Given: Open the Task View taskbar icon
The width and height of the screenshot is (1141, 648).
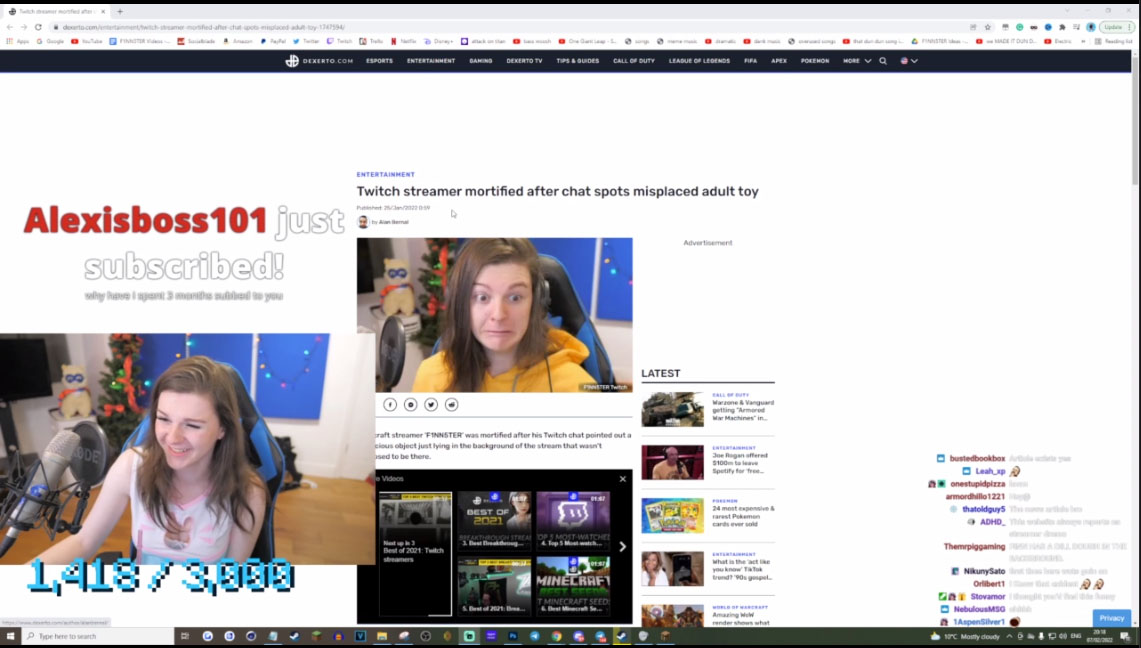Looking at the screenshot, I should click(185, 636).
